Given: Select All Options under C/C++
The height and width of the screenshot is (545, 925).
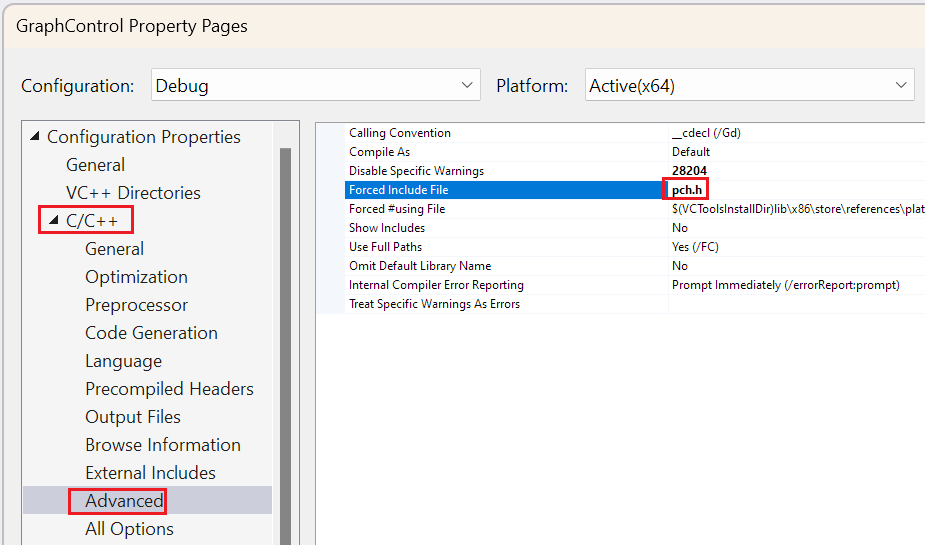Looking at the screenshot, I should point(129,529).
